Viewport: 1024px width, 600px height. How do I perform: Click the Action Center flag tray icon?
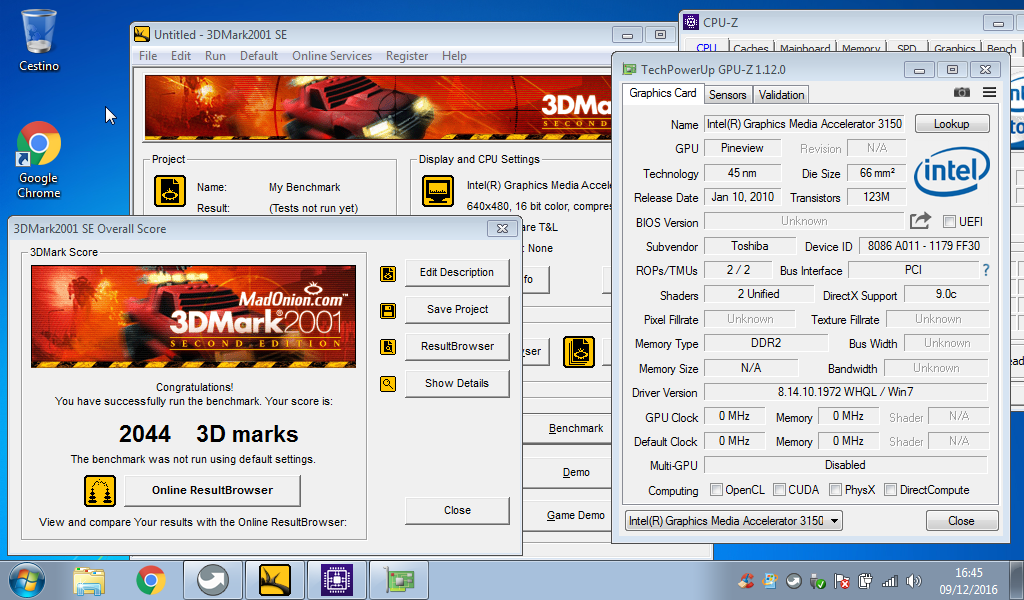[841, 580]
